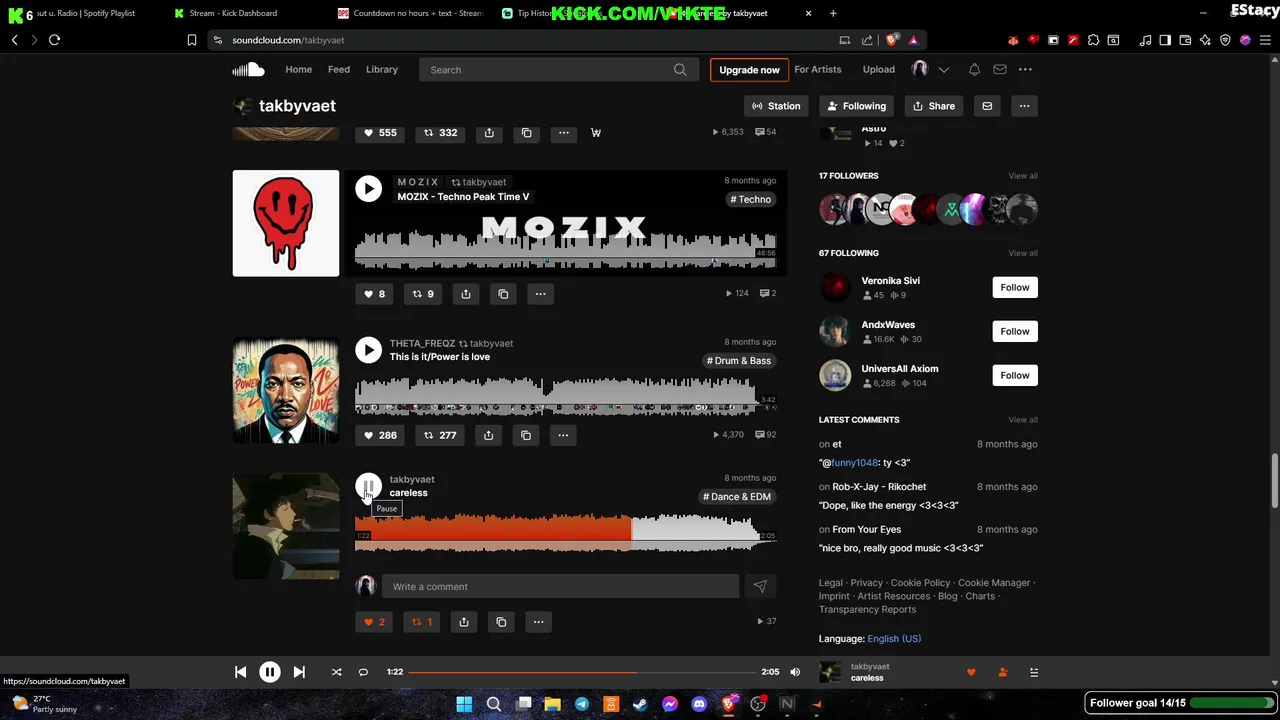The width and height of the screenshot is (1280, 720).
Task: Open the header more-options ellipsis menu
Action: 1025,69
